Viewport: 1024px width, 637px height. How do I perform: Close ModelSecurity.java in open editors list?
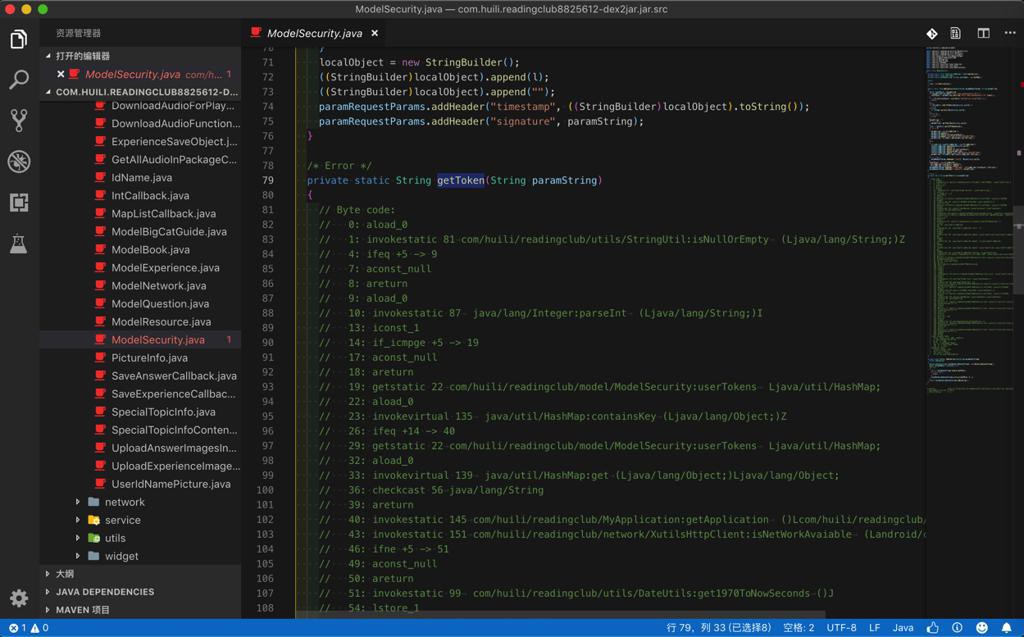coord(61,74)
